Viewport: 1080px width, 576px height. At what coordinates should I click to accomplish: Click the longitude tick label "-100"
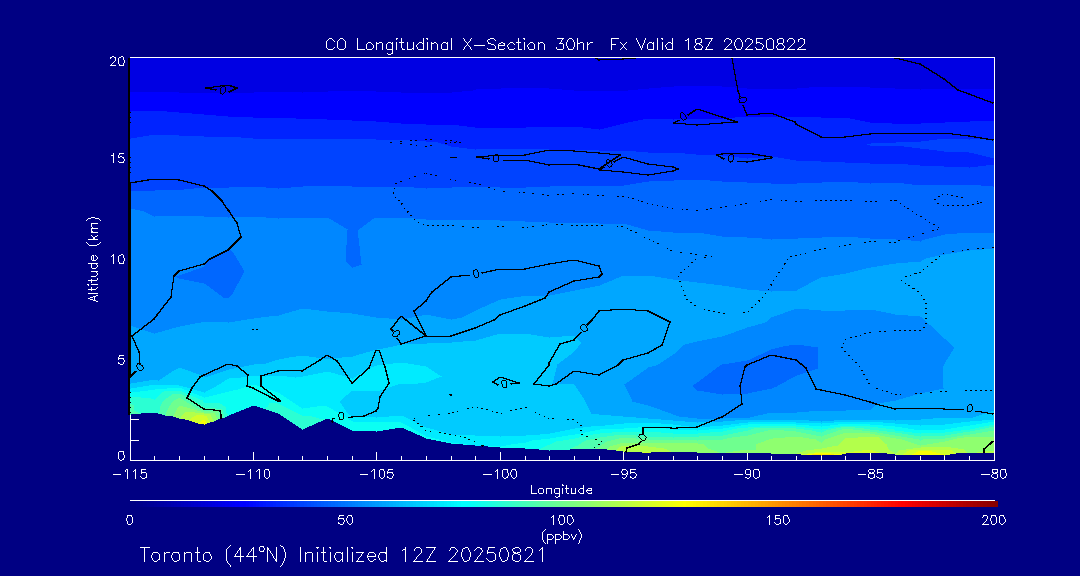tap(499, 475)
